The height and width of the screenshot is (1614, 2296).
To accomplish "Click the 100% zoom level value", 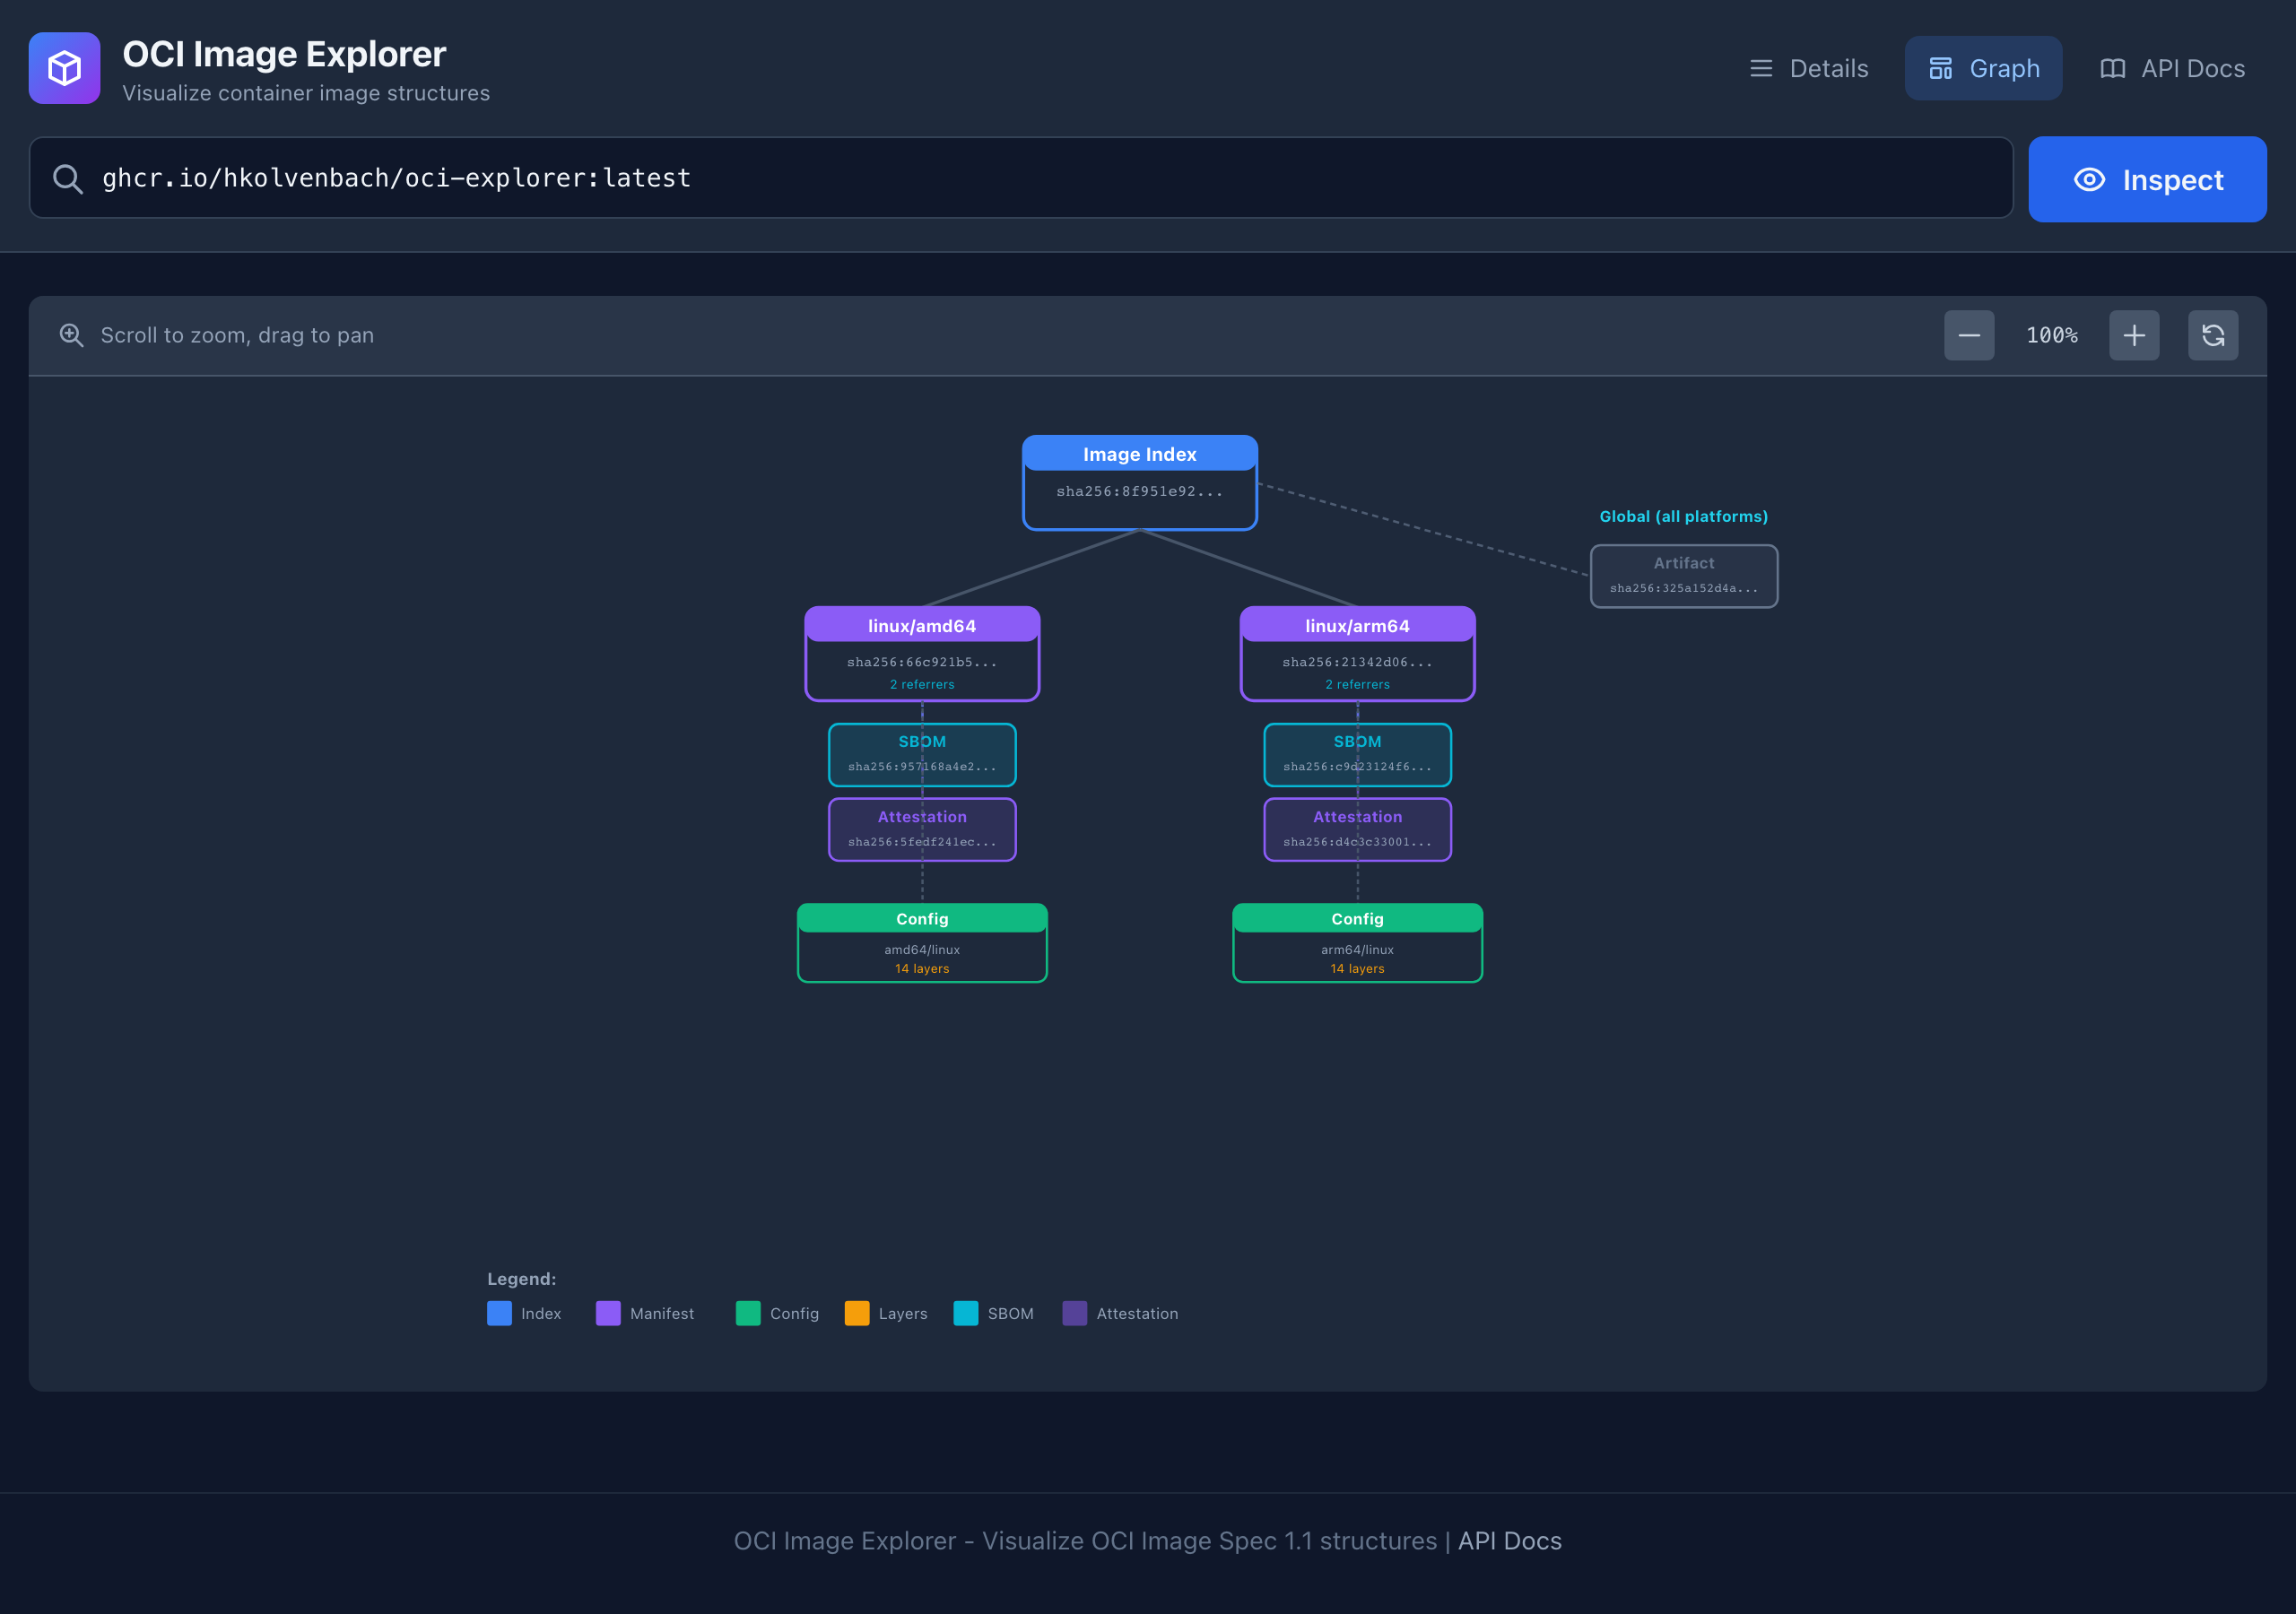I will [2051, 335].
